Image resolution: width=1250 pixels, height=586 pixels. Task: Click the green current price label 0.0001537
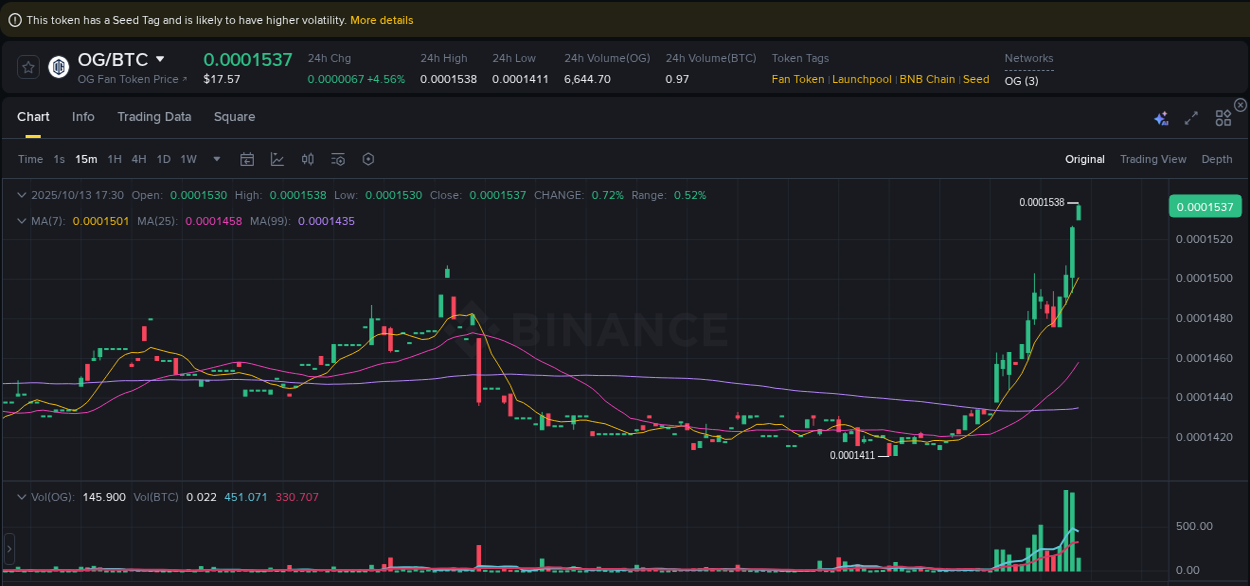(1206, 206)
